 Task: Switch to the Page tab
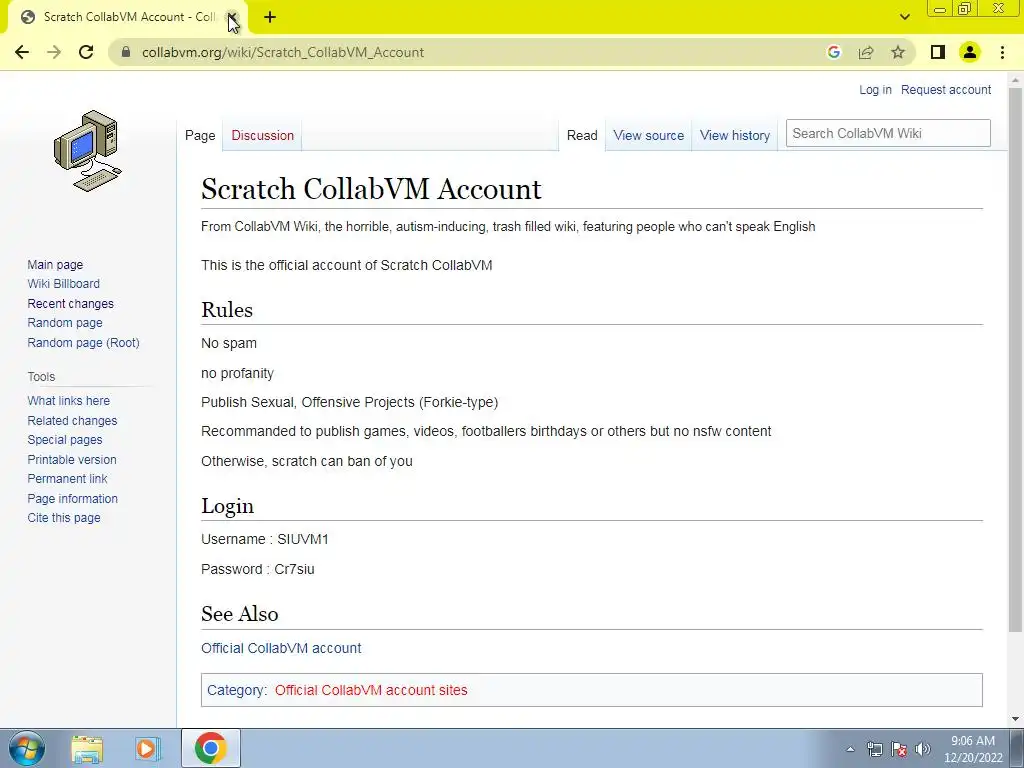coord(200,135)
